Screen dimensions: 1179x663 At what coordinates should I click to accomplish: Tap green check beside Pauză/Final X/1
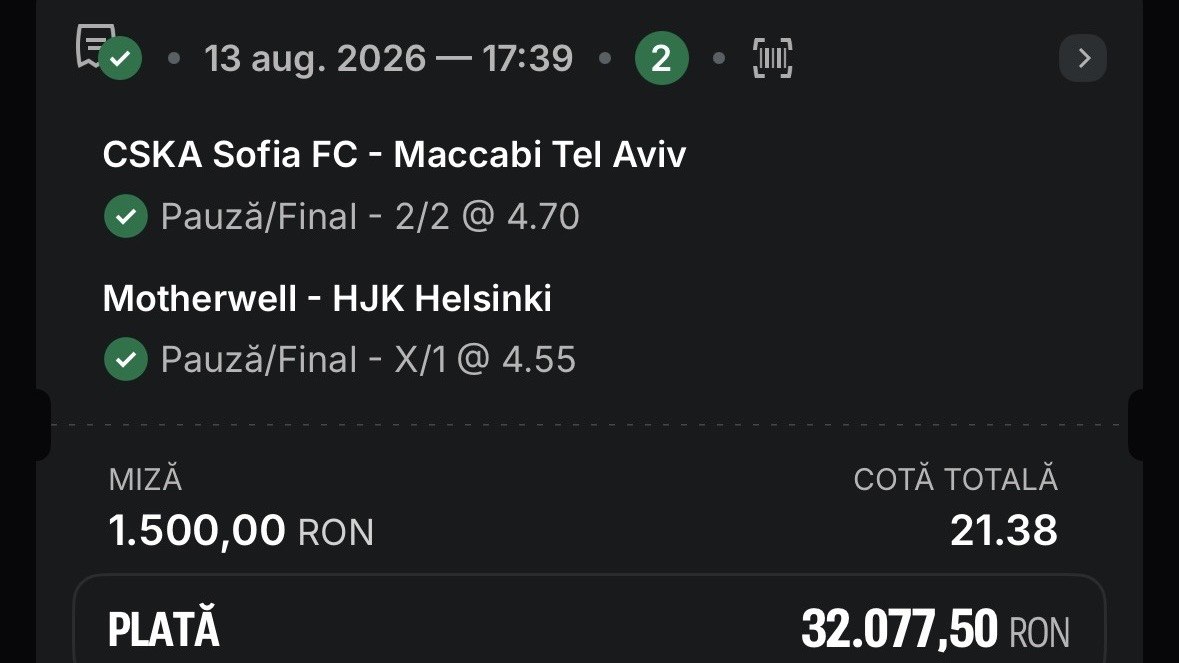[126, 359]
